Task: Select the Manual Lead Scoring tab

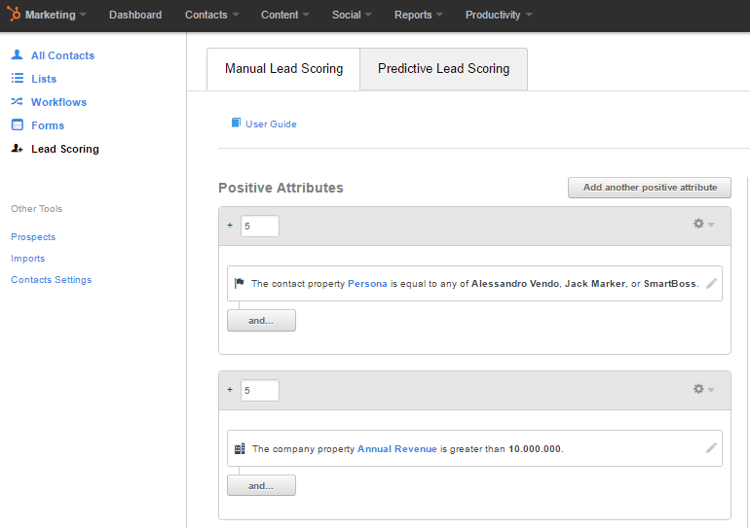Action: (x=283, y=69)
